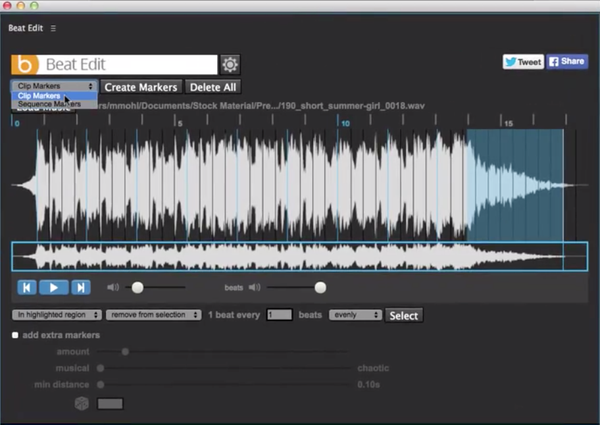Choose Clip Markers in the open list

click(x=40, y=96)
